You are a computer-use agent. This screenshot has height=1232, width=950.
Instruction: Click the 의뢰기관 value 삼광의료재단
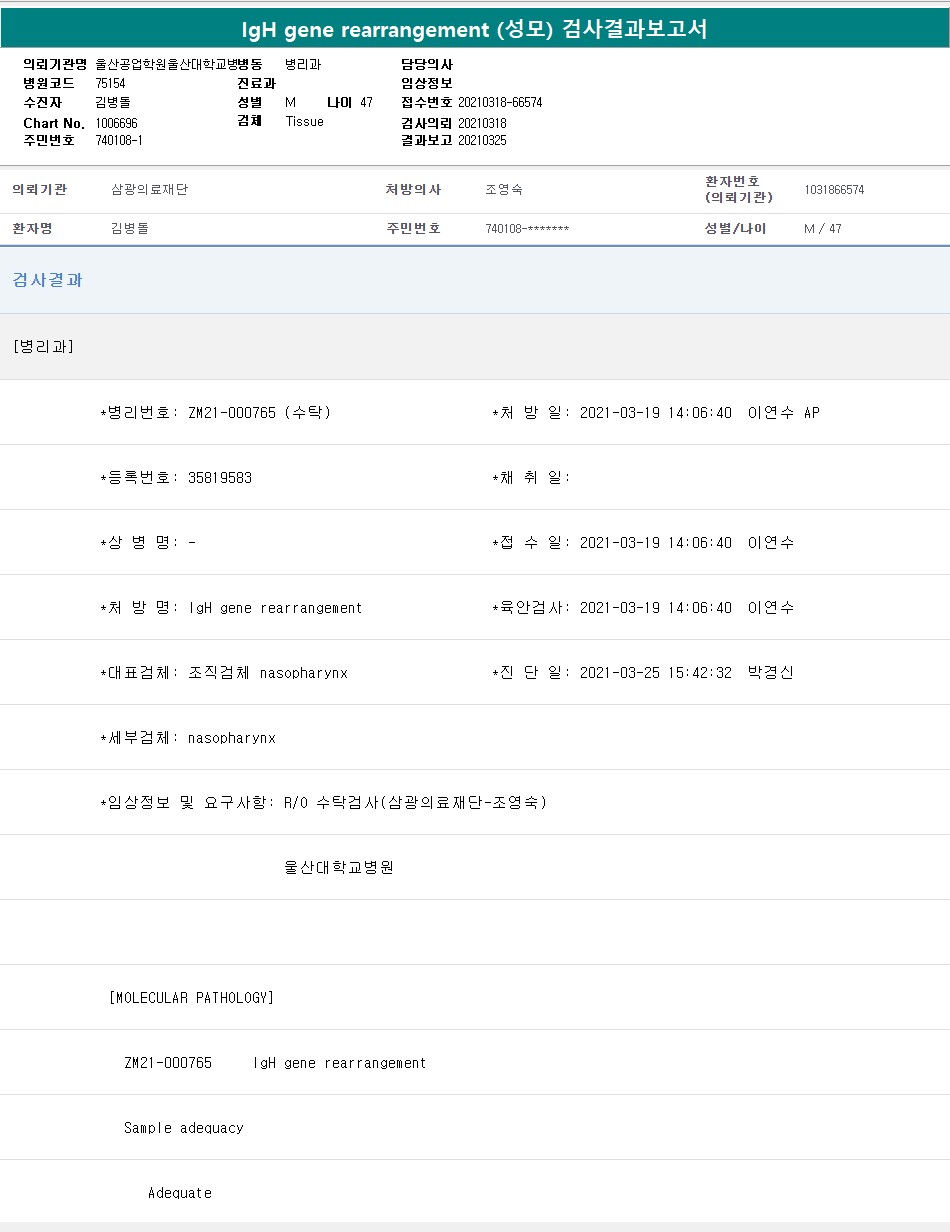149,190
